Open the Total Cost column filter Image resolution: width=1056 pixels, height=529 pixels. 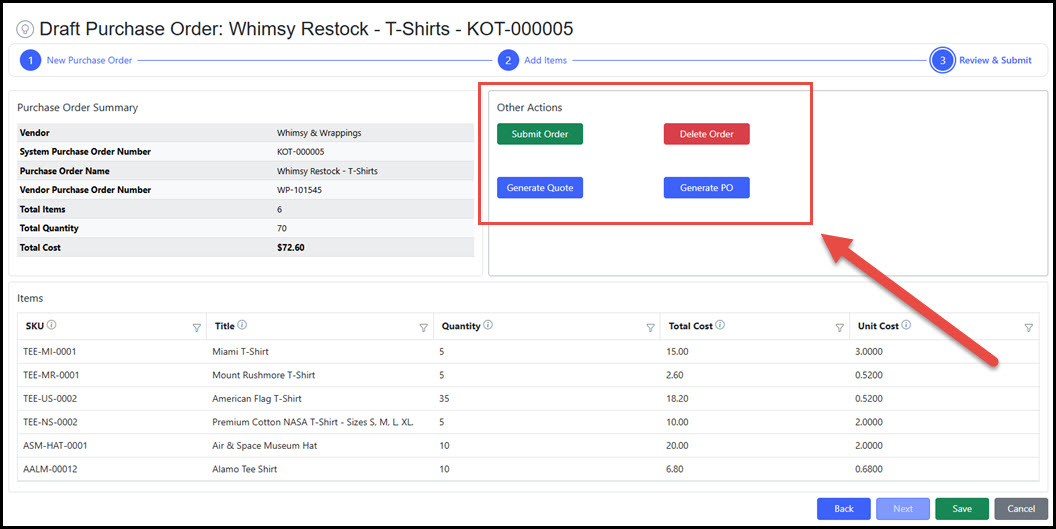pyautogui.click(x=839, y=327)
